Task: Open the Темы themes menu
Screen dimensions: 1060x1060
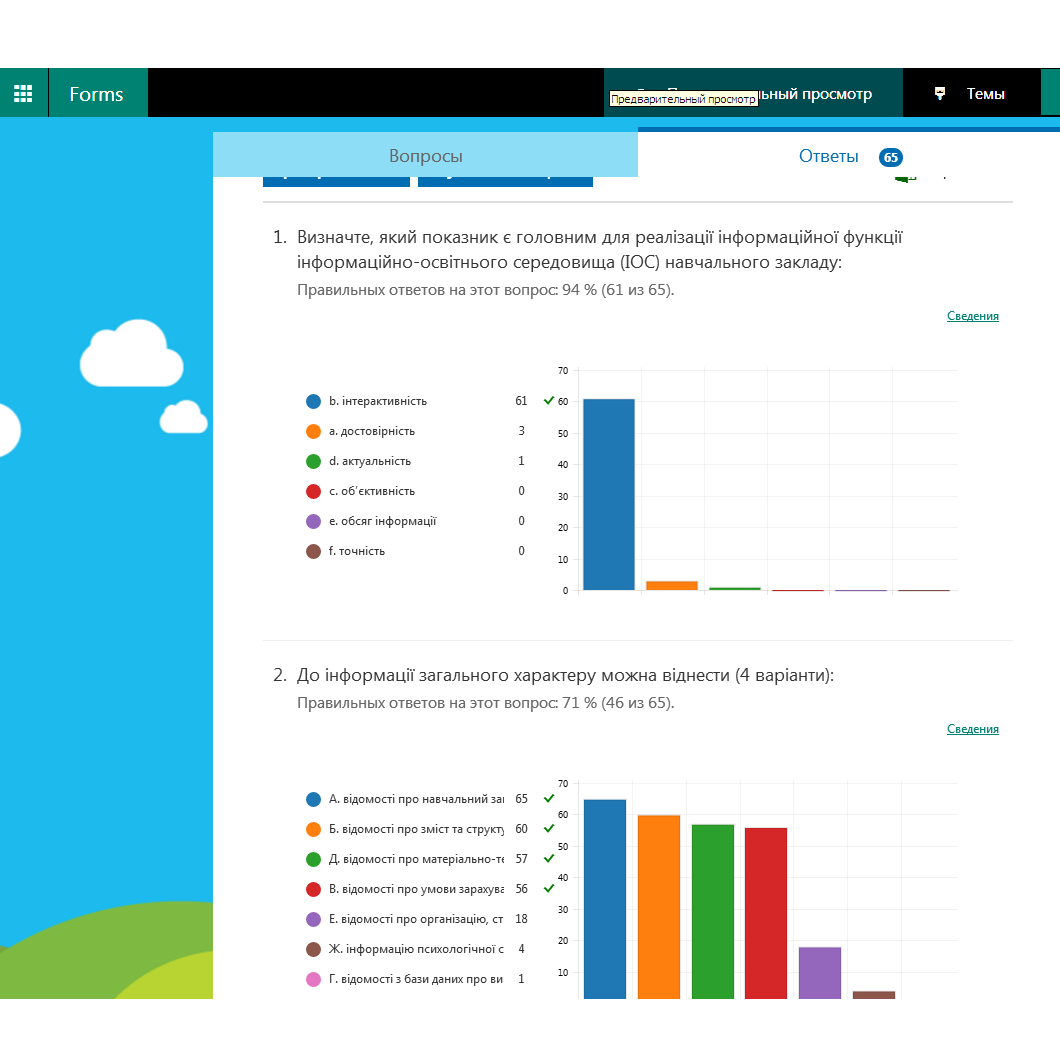Action: point(971,93)
